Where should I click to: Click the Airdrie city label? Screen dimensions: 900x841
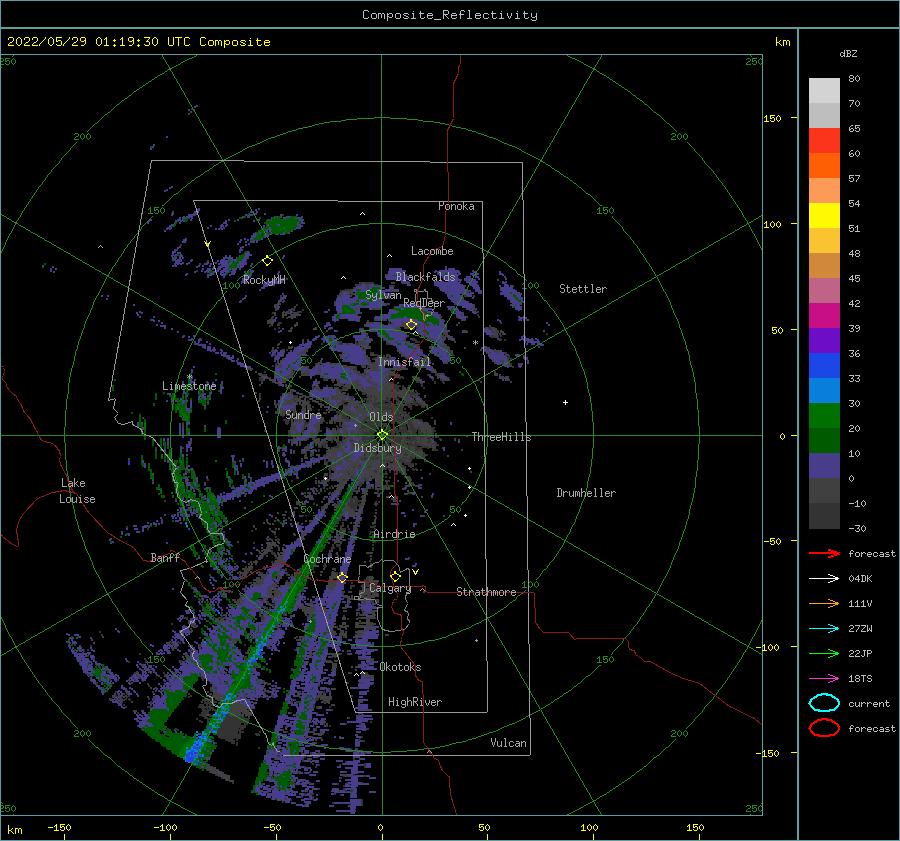coord(394,534)
